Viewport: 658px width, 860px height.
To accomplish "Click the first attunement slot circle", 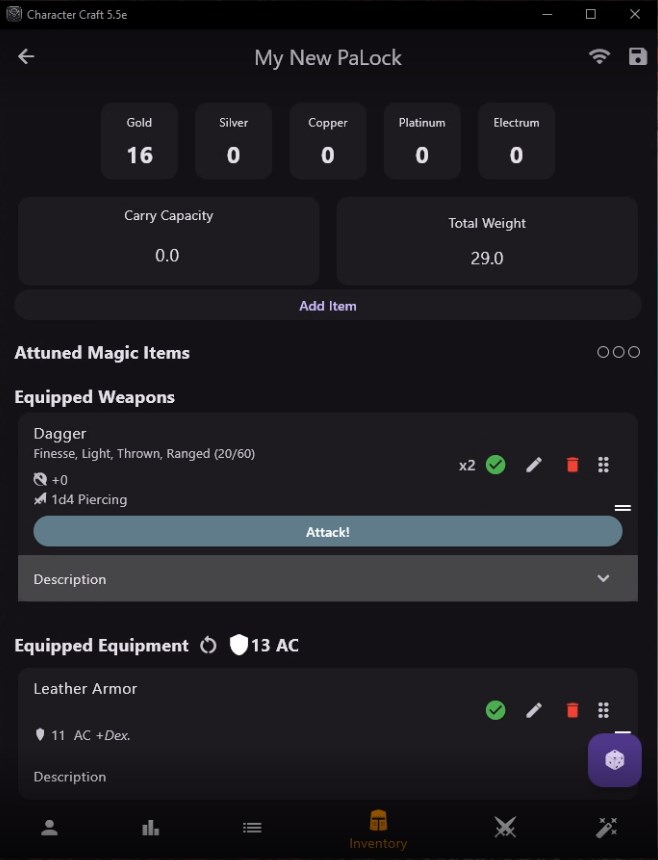I will point(604,352).
